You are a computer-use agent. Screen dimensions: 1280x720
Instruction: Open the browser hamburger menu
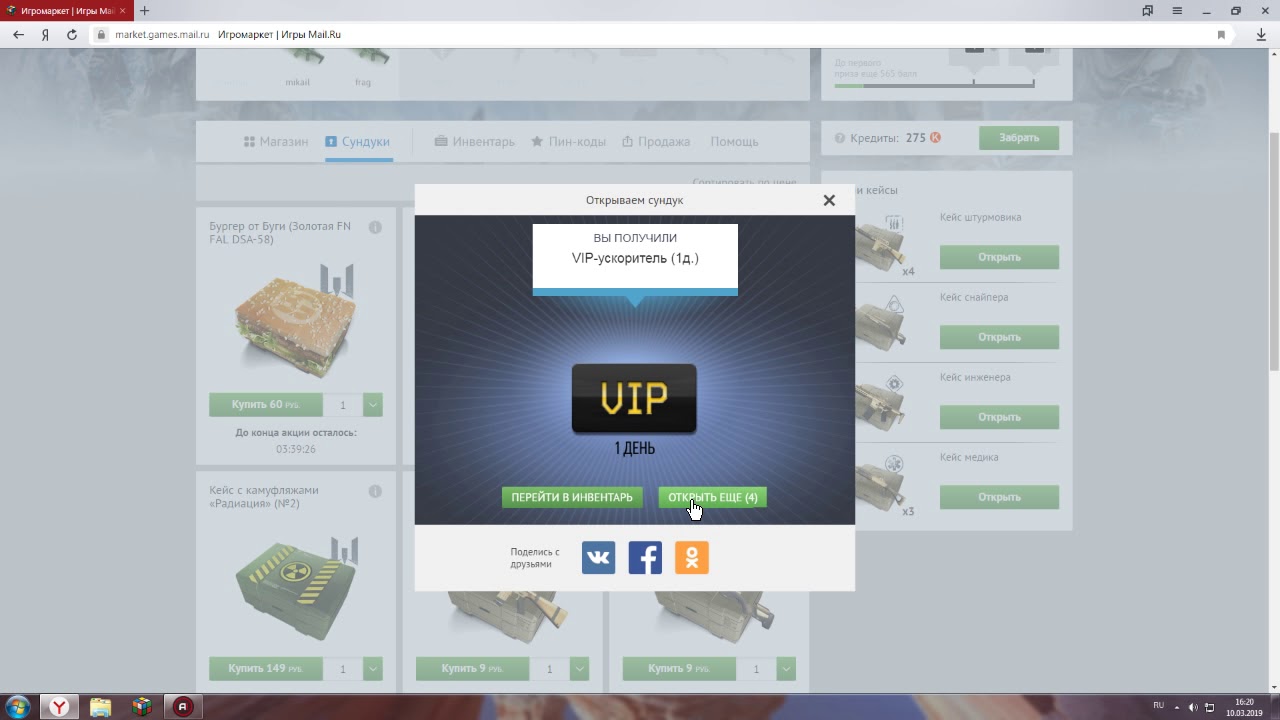coord(1178,11)
